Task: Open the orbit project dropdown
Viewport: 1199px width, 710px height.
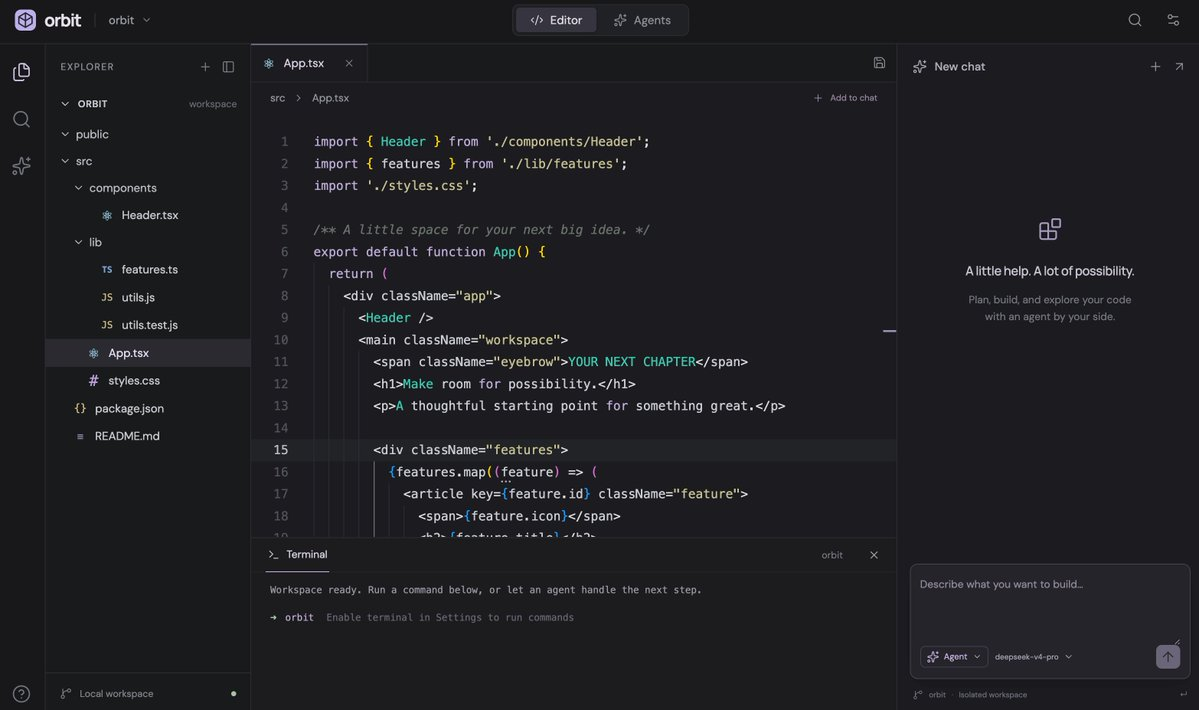Action: click(129, 20)
